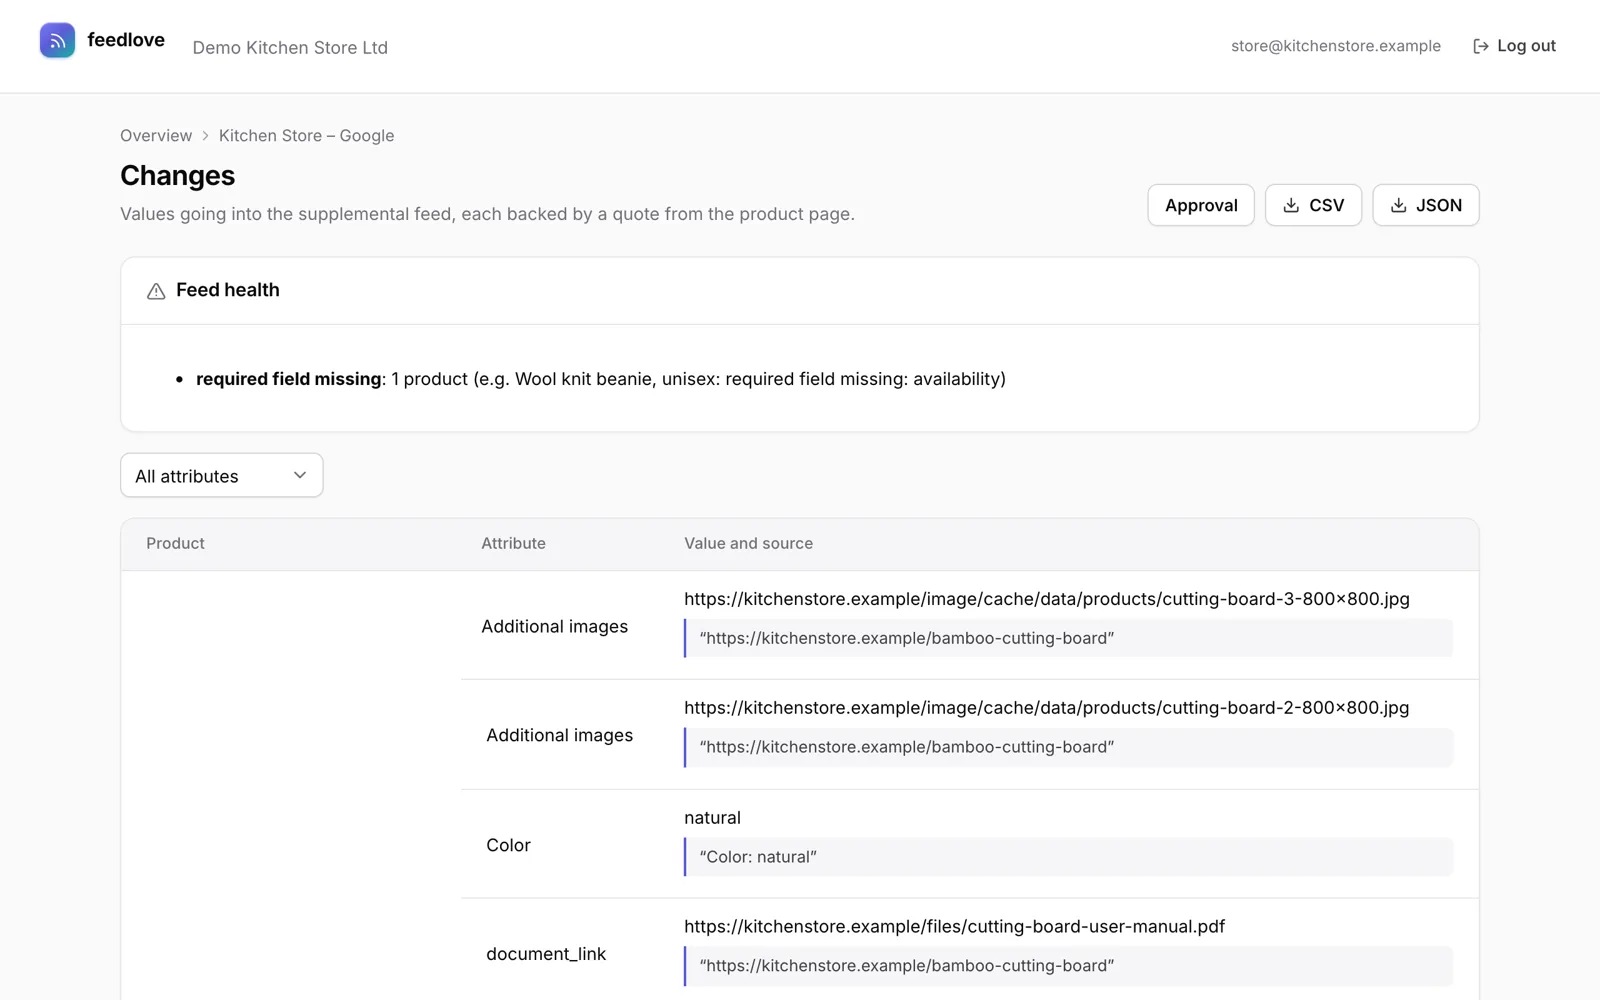Click the "Color: natural" source quote
The height and width of the screenshot is (1000, 1600).
click(1068, 857)
